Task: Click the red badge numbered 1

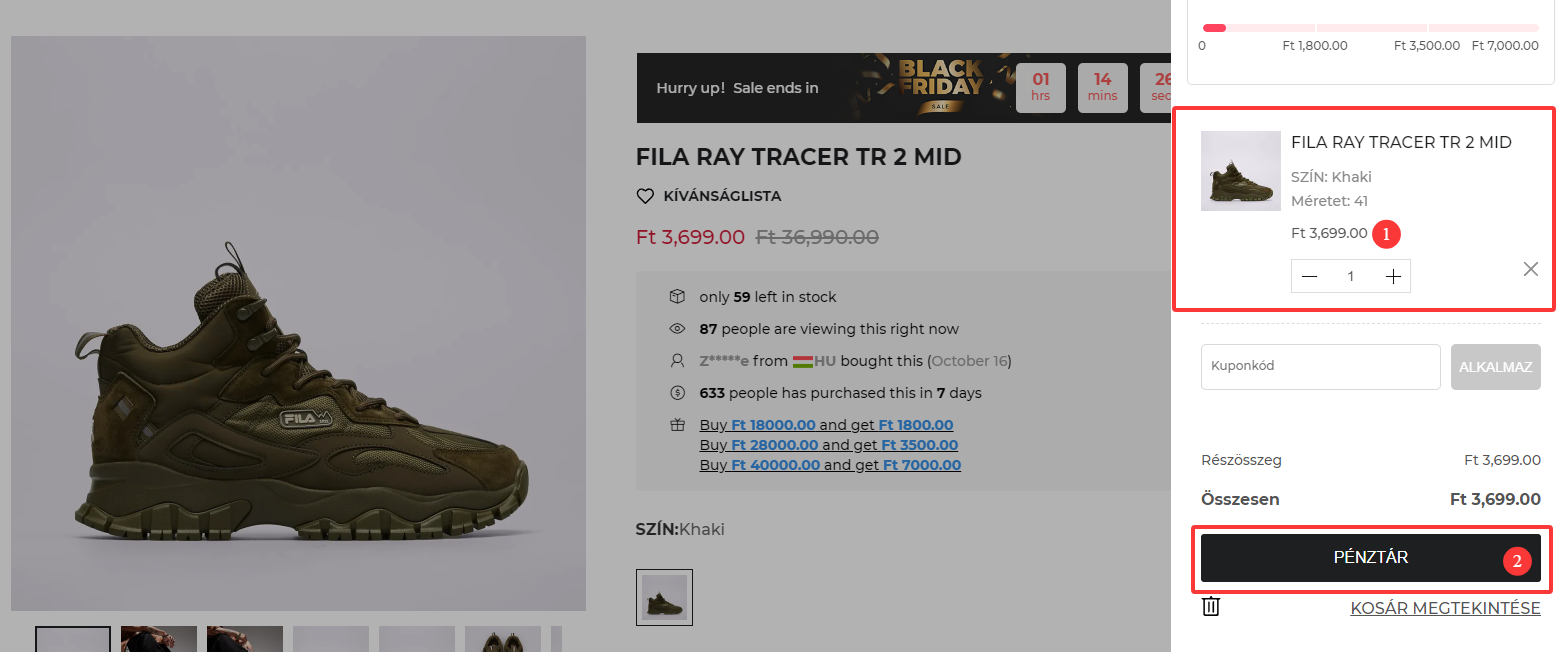Action: (x=1386, y=234)
